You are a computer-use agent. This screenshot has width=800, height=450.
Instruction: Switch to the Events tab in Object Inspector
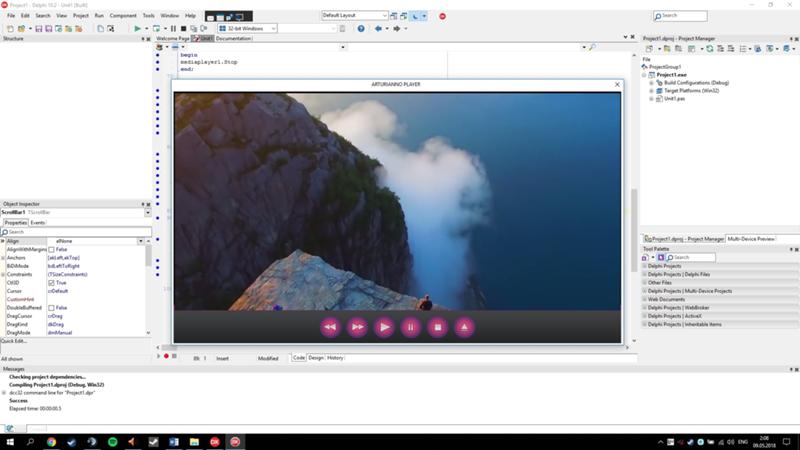click(37, 223)
